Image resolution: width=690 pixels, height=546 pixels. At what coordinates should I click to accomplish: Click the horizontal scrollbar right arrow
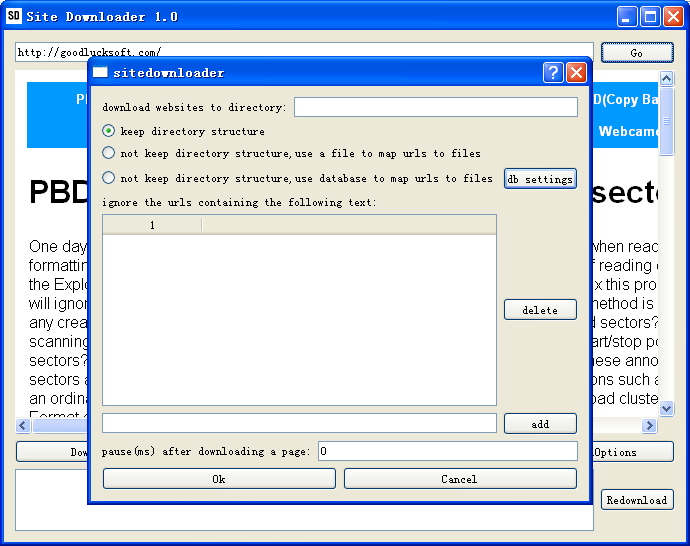[649, 426]
